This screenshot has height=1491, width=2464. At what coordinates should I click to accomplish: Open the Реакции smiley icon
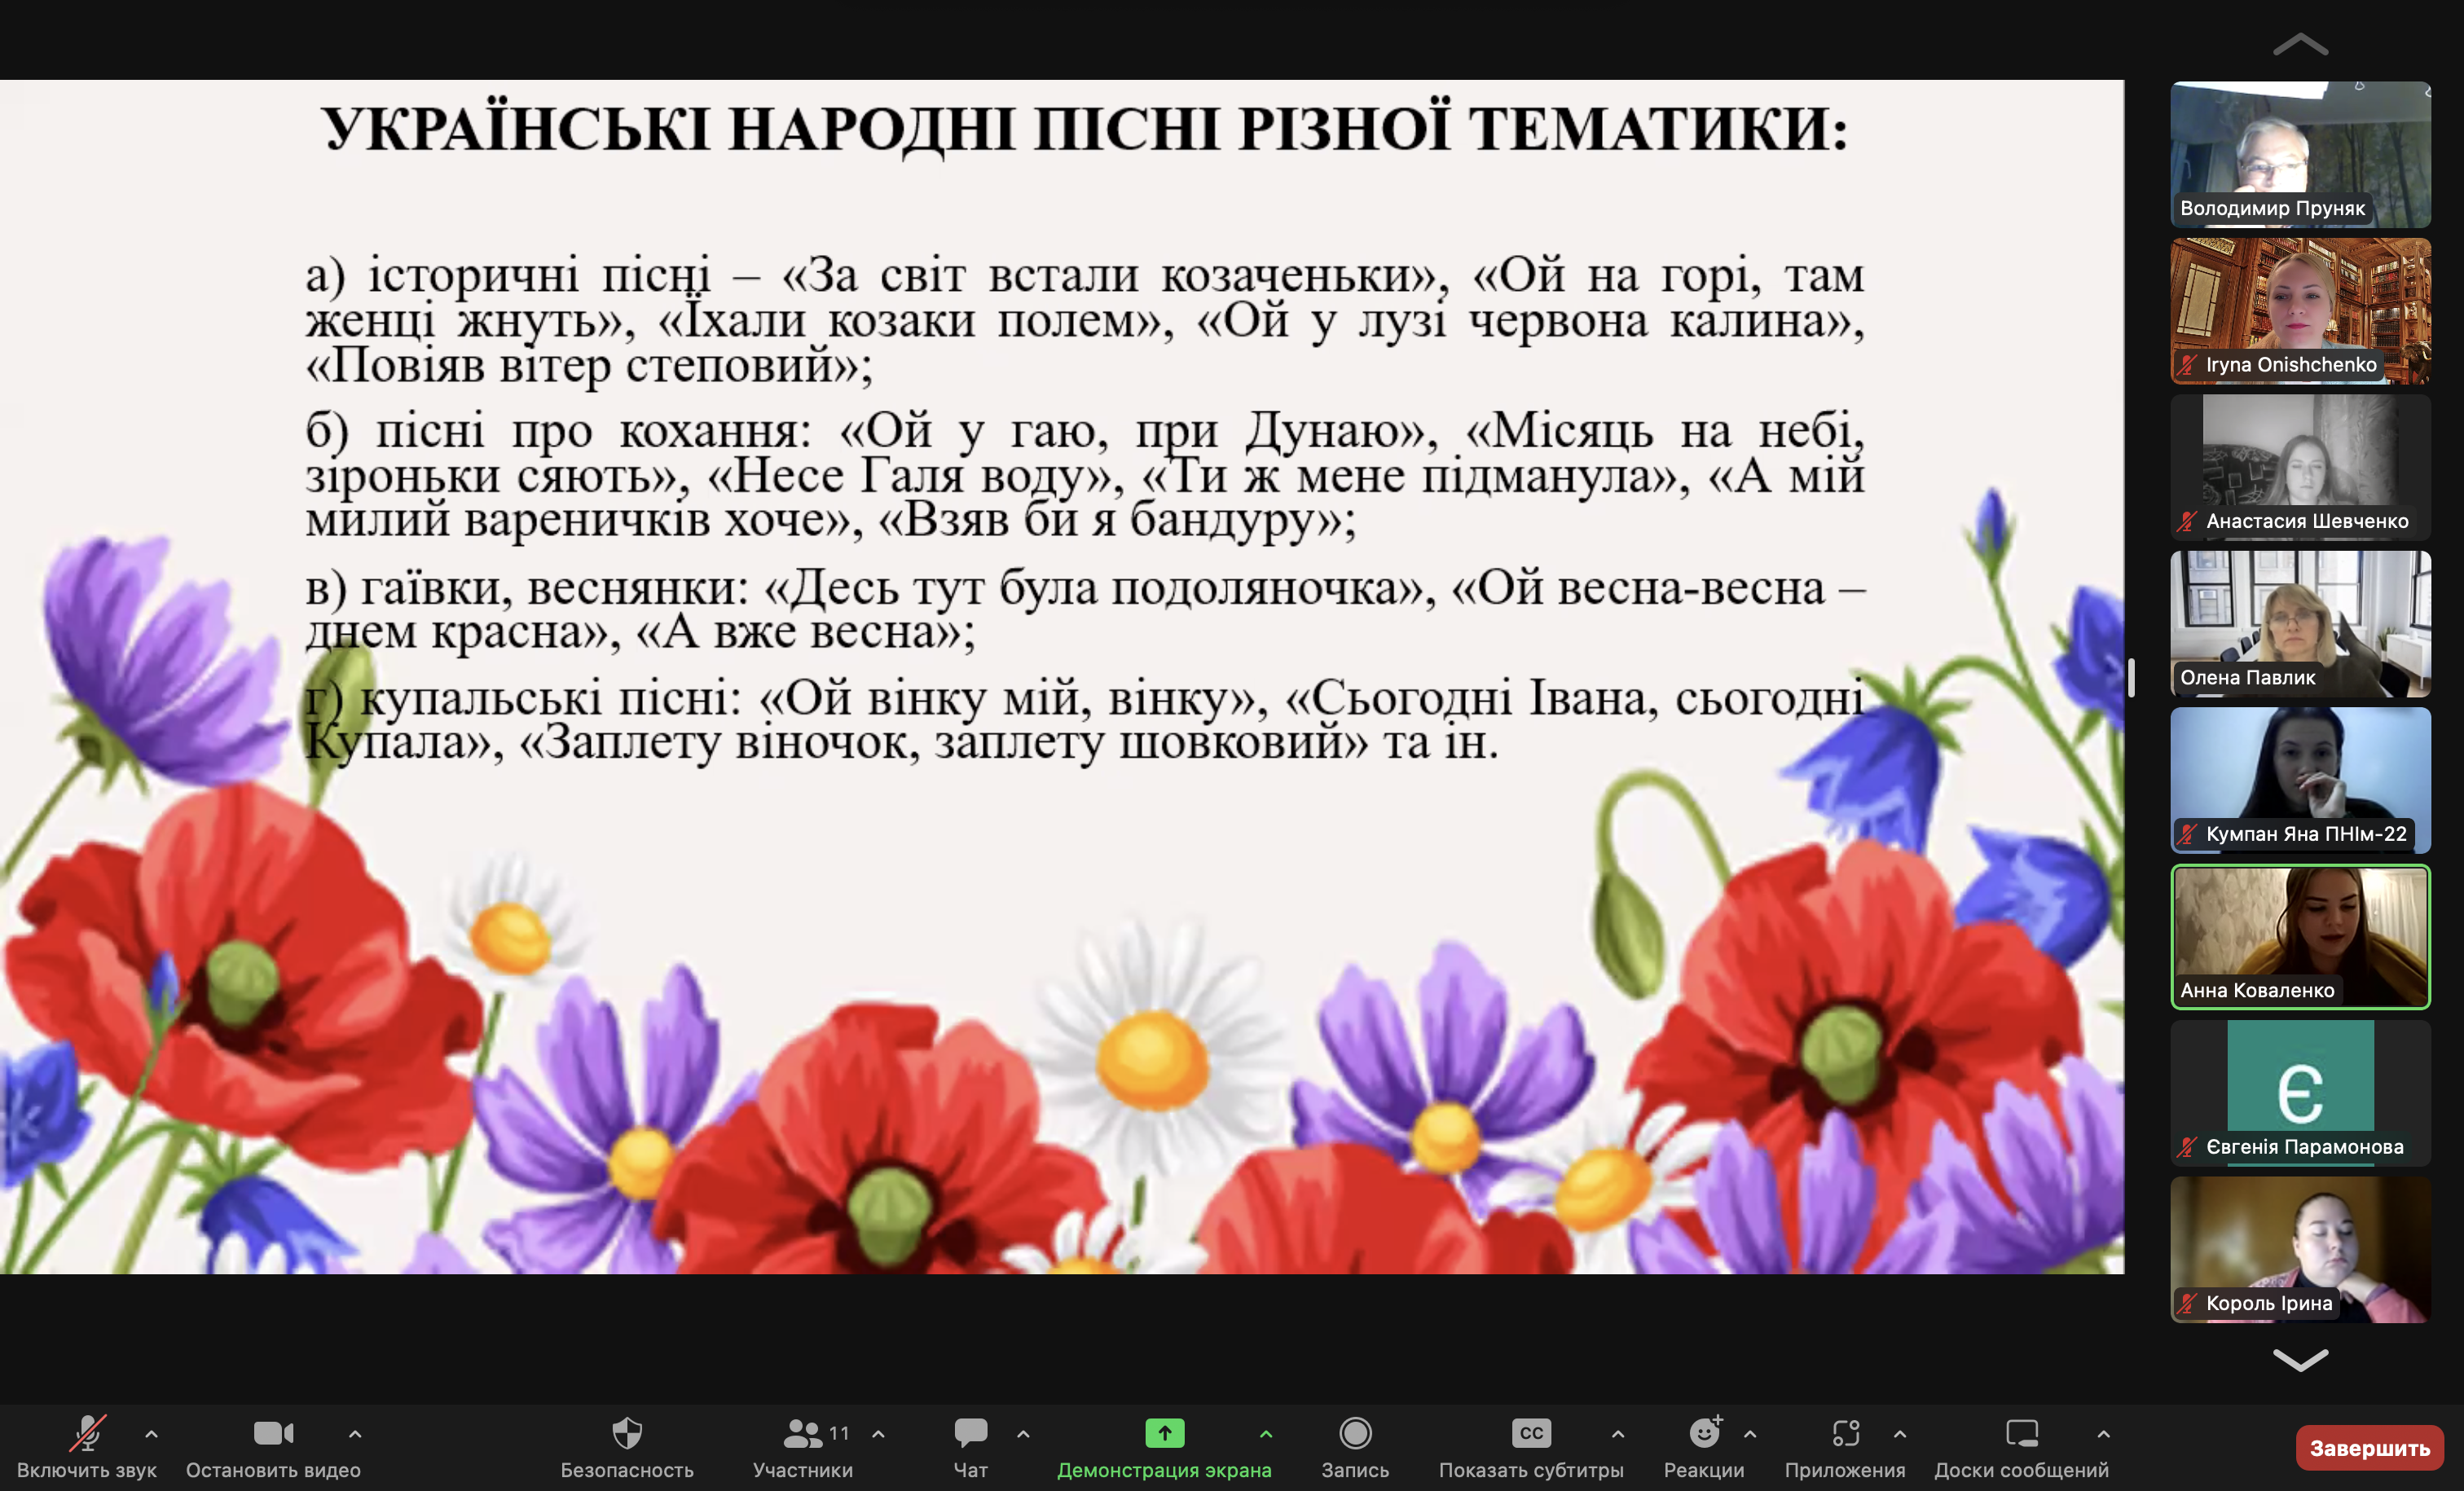[1705, 1433]
